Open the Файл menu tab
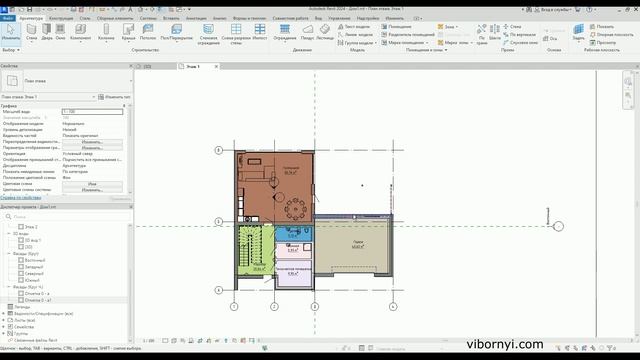The height and width of the screenshot is (360, 640). (8, 18)
